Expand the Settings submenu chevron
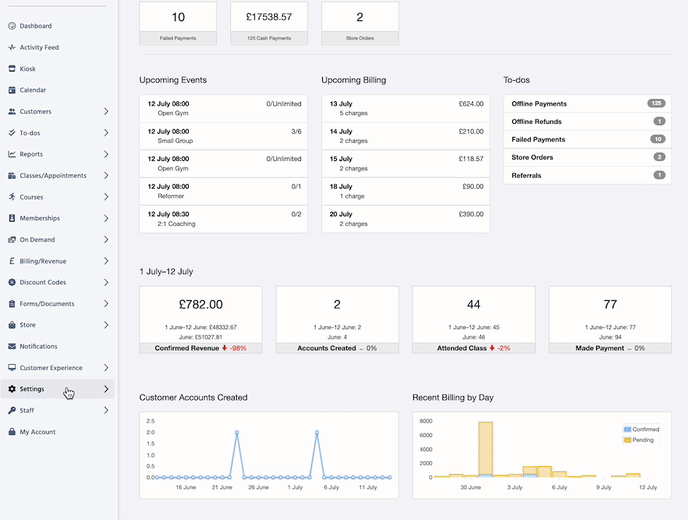Image resolution: width=688 pixels, height=520 pixels. [106, 389]
